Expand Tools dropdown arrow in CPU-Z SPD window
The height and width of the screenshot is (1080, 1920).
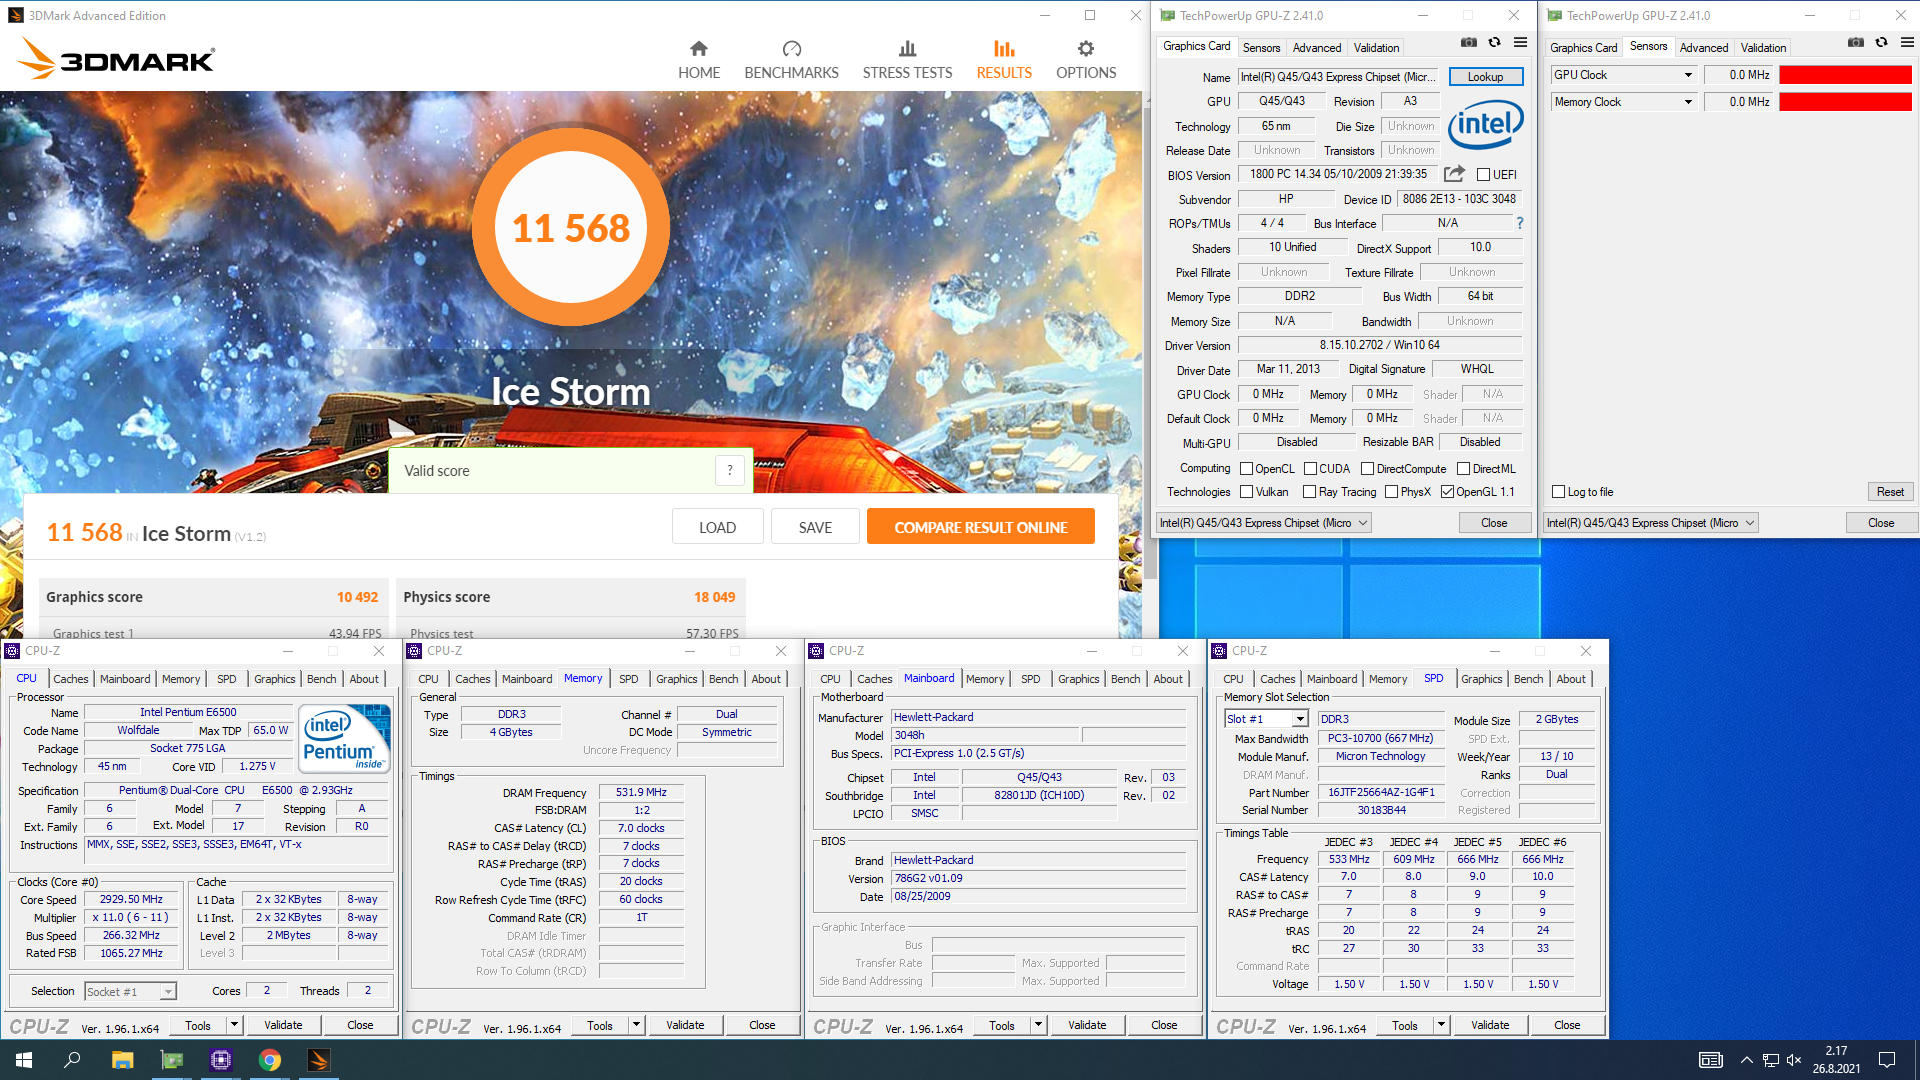tap(1441, 1024)
